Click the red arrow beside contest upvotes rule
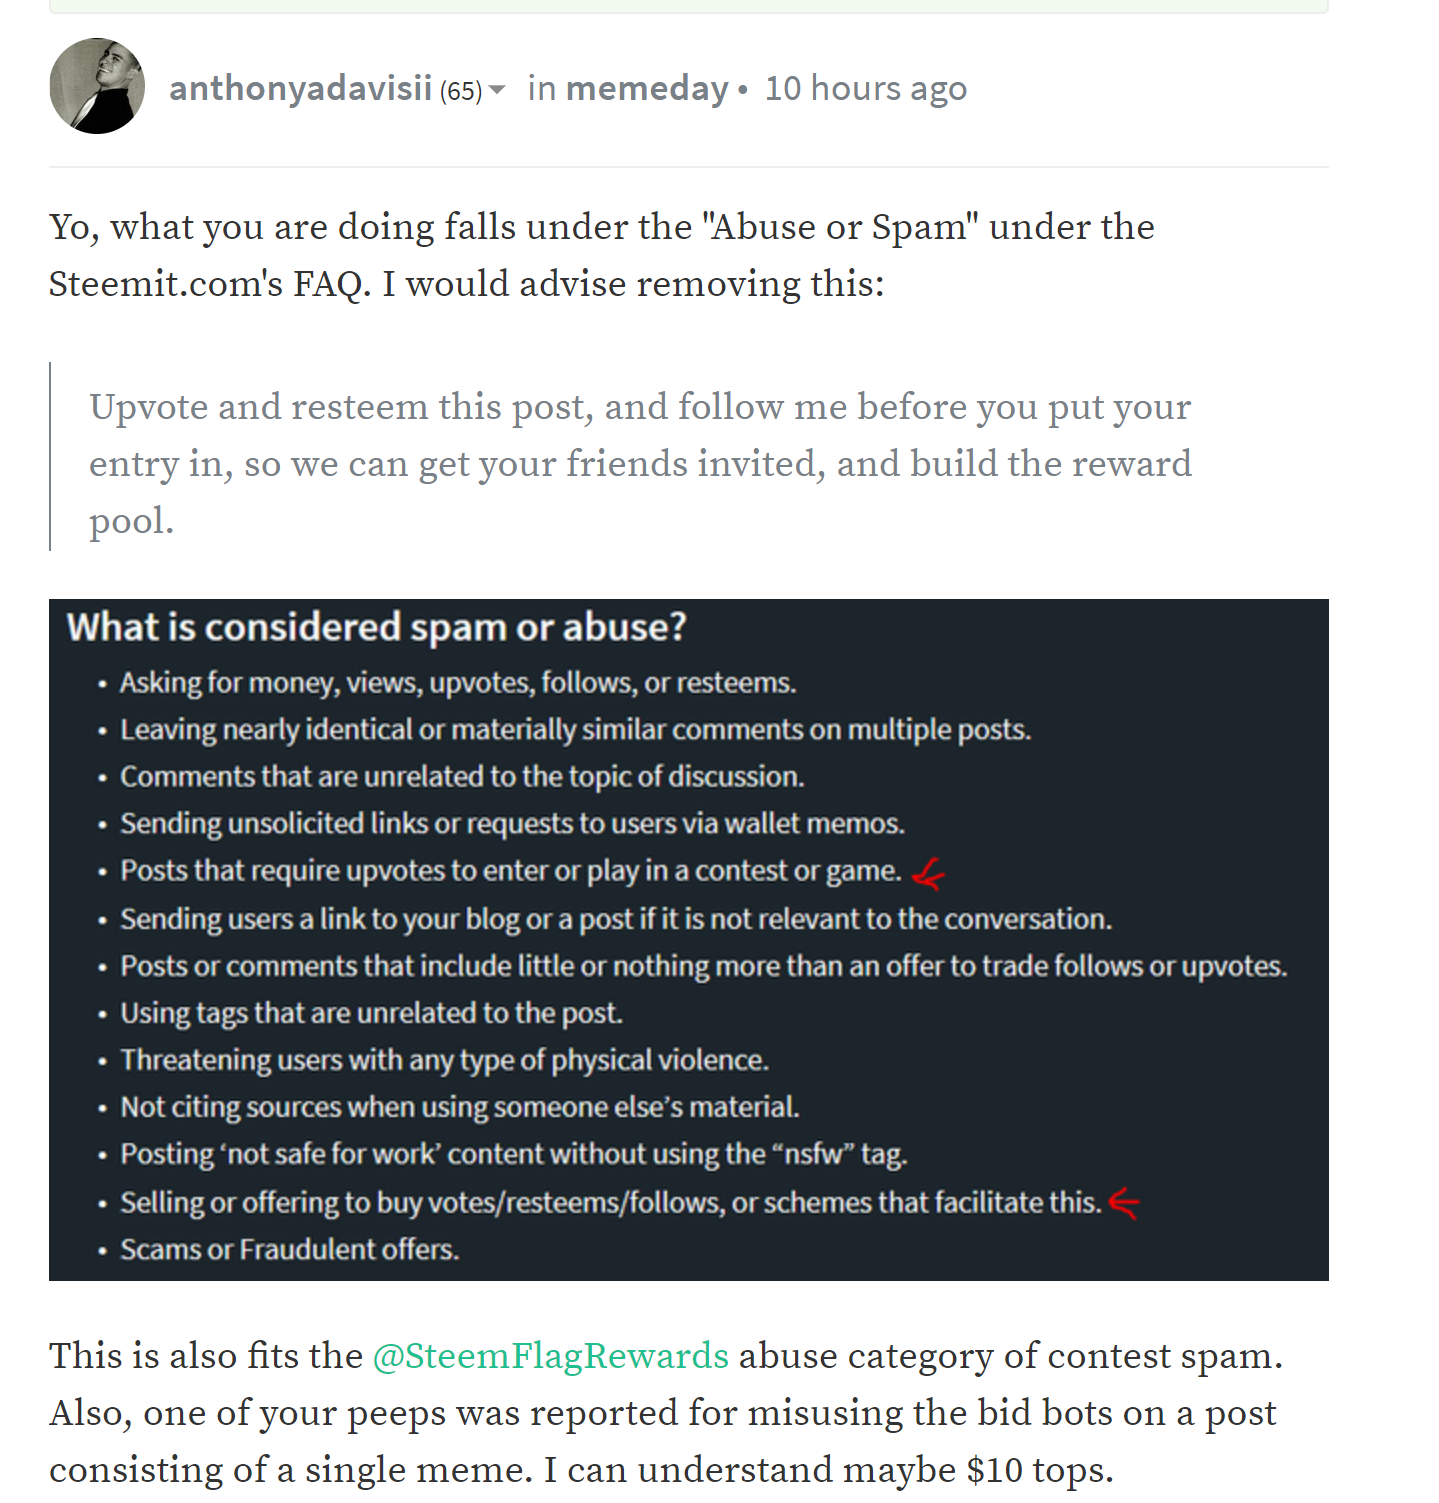Screen dimensions: 1439x1503 tap(929, 874)
